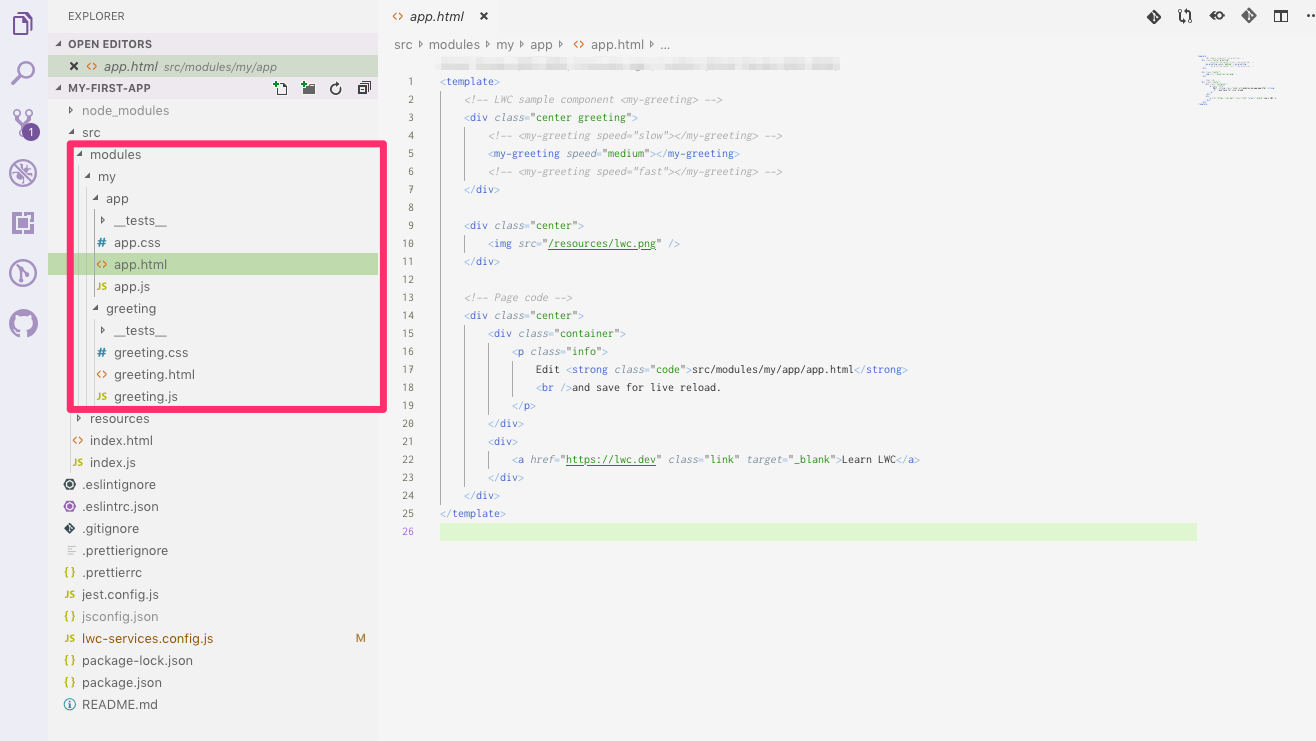Open Source Control view with badge 1
Image resolution: width=1316 pixels, height=741 pixels.
click(x=23, y=123)
